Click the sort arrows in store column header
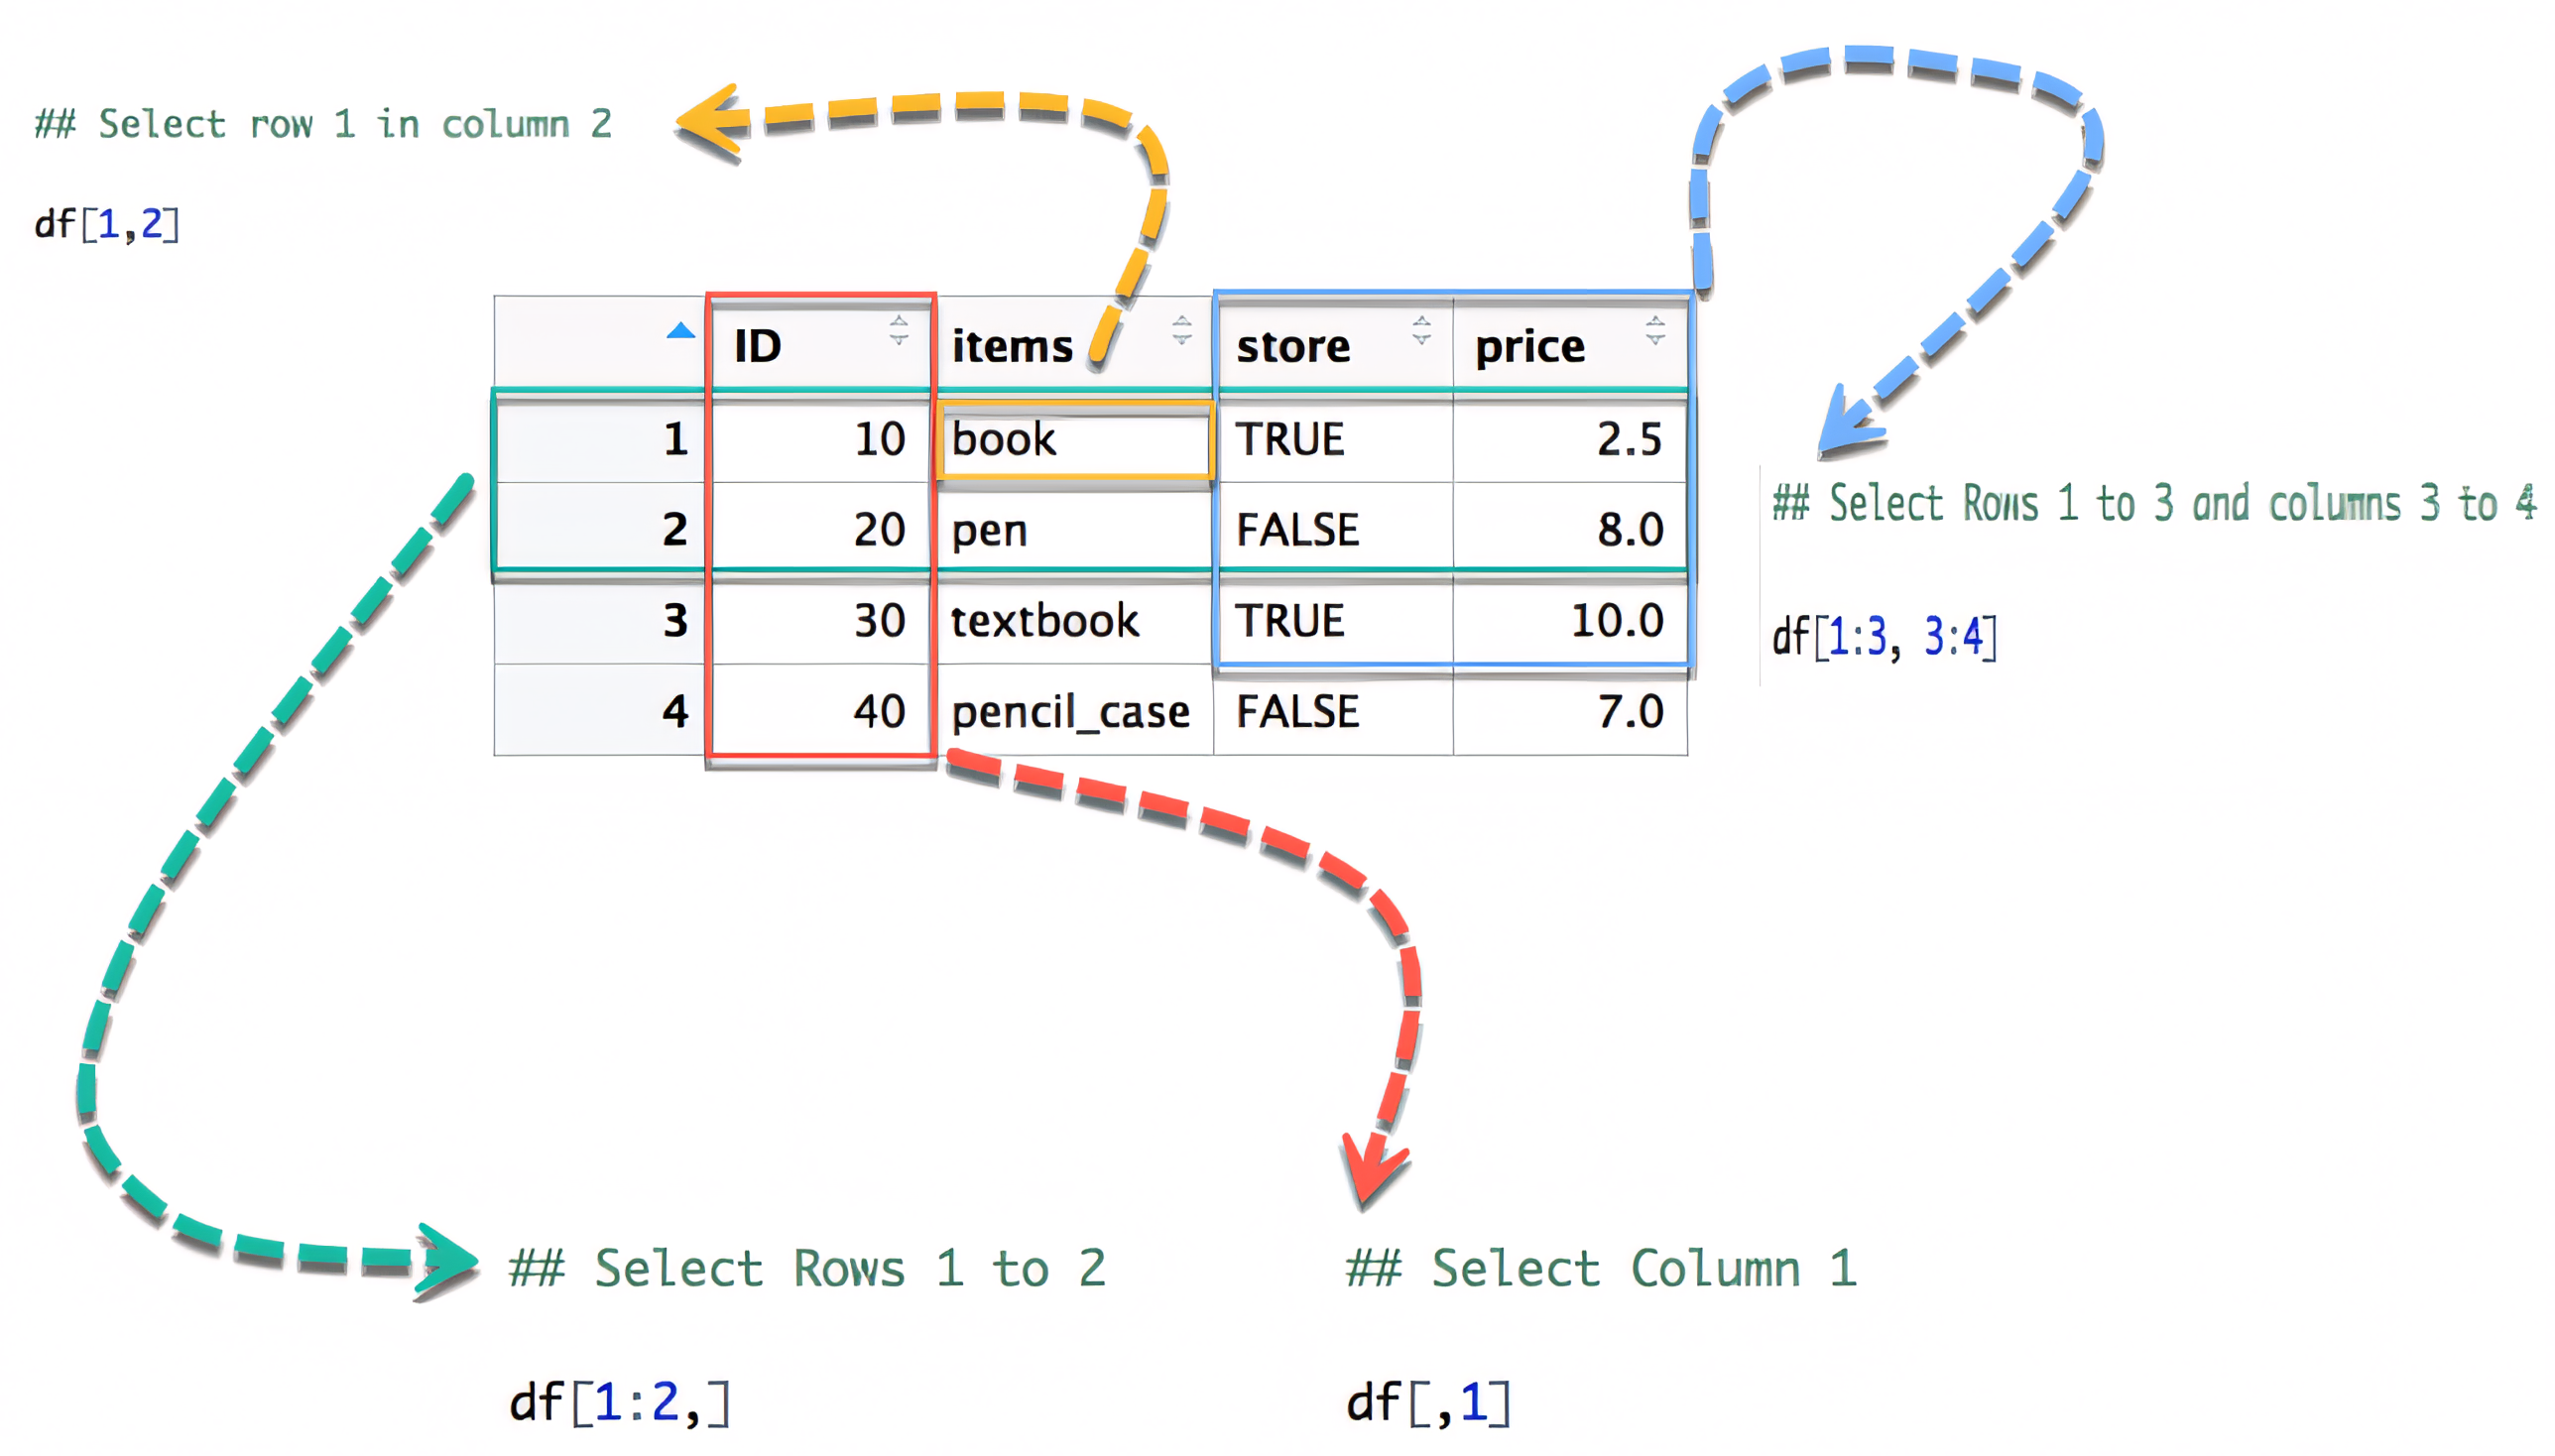This screenshot has height=1456, width=2555. [x=1421, y=330]
